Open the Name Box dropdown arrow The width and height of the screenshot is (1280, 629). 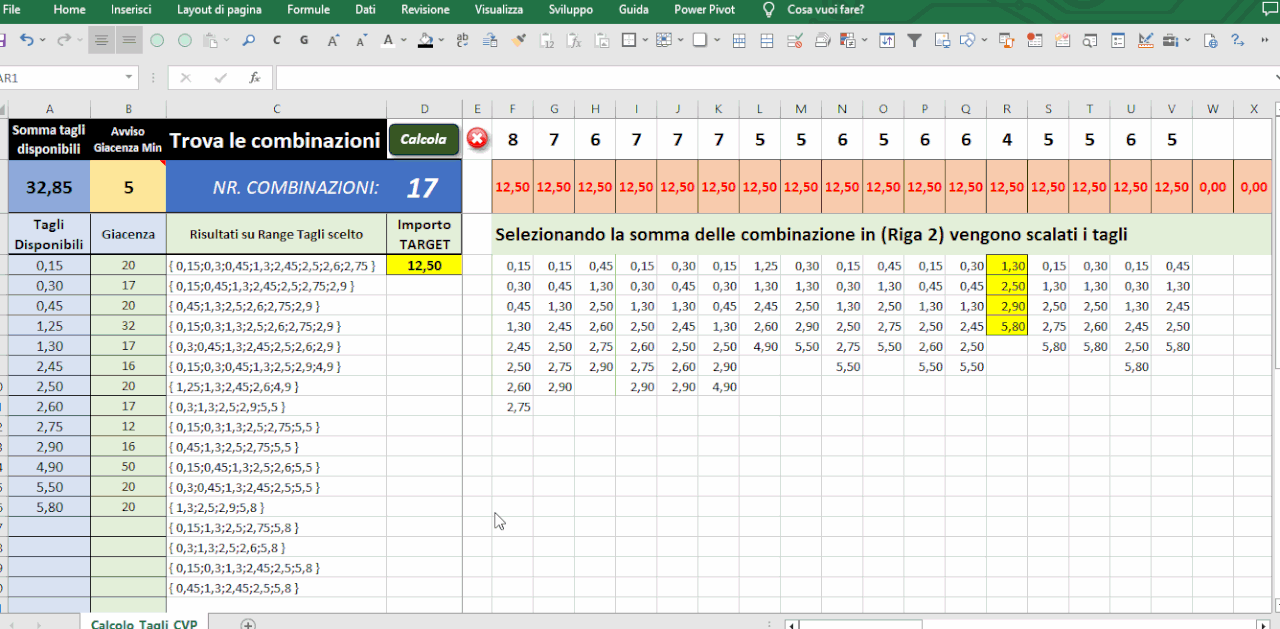tap(129, 78)
